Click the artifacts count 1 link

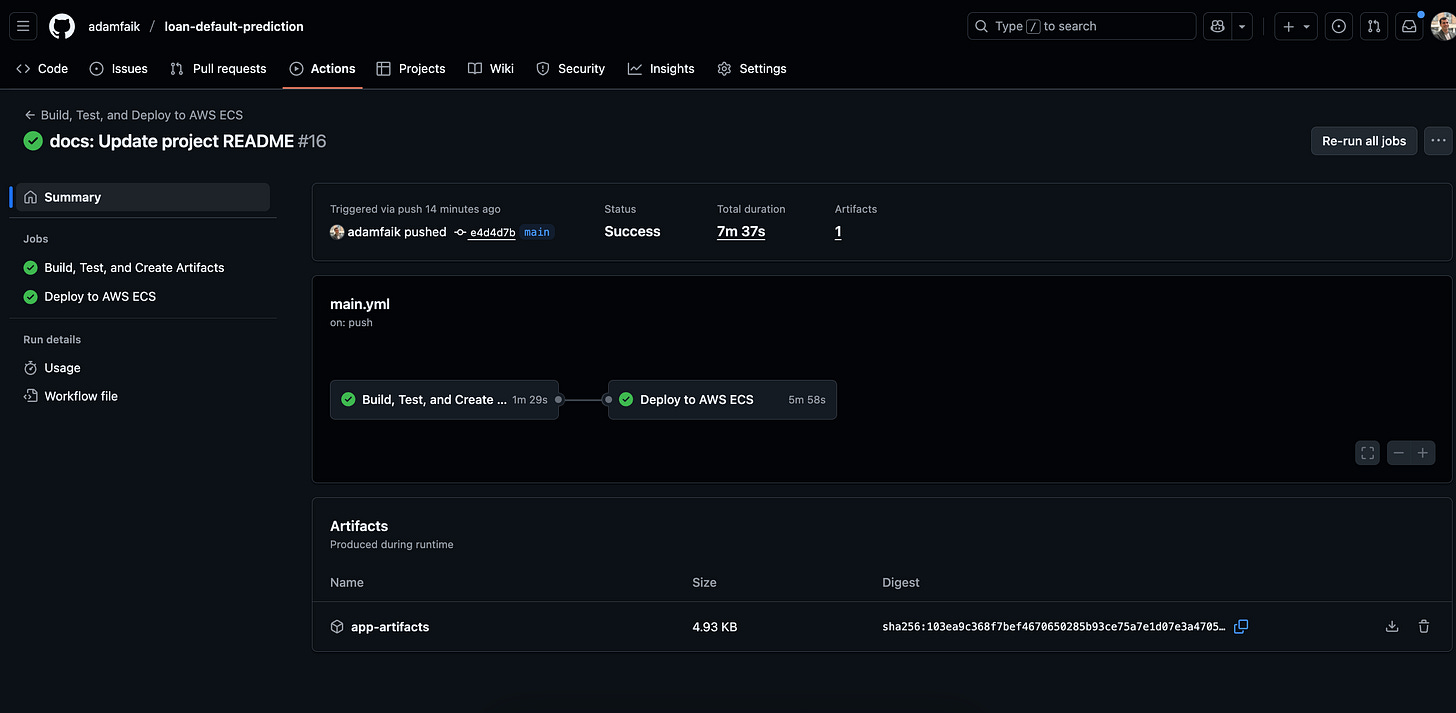click(x=838, y=232)
